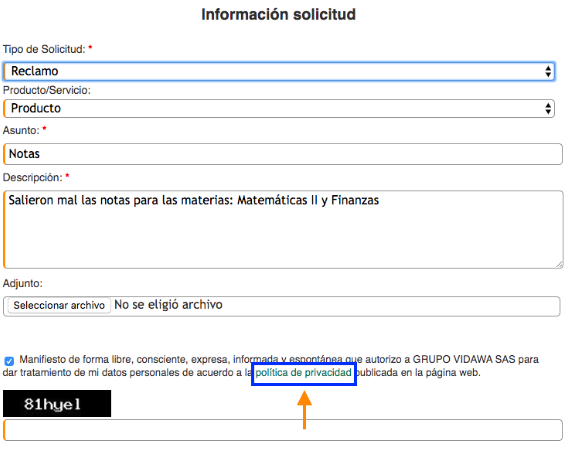Click the 'Información solicitud' heading

click(x=278, y=15)
